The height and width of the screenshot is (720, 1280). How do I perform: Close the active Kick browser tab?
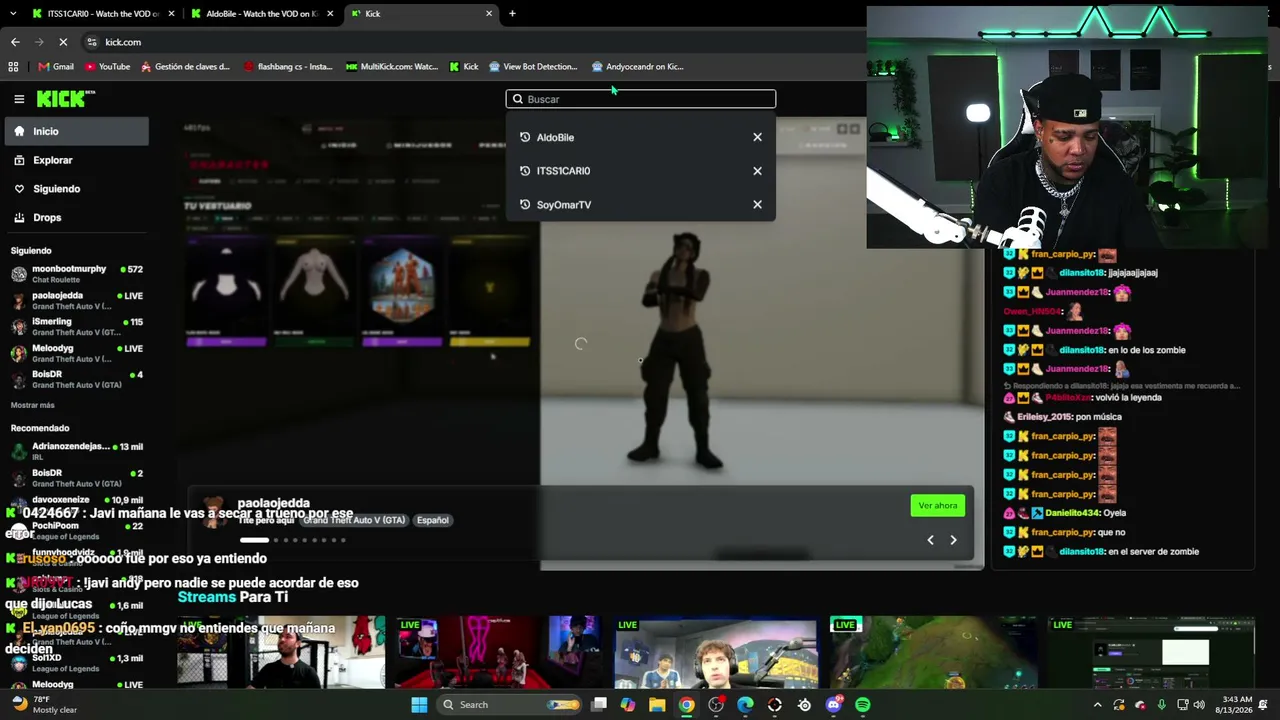tap(489, 14)
